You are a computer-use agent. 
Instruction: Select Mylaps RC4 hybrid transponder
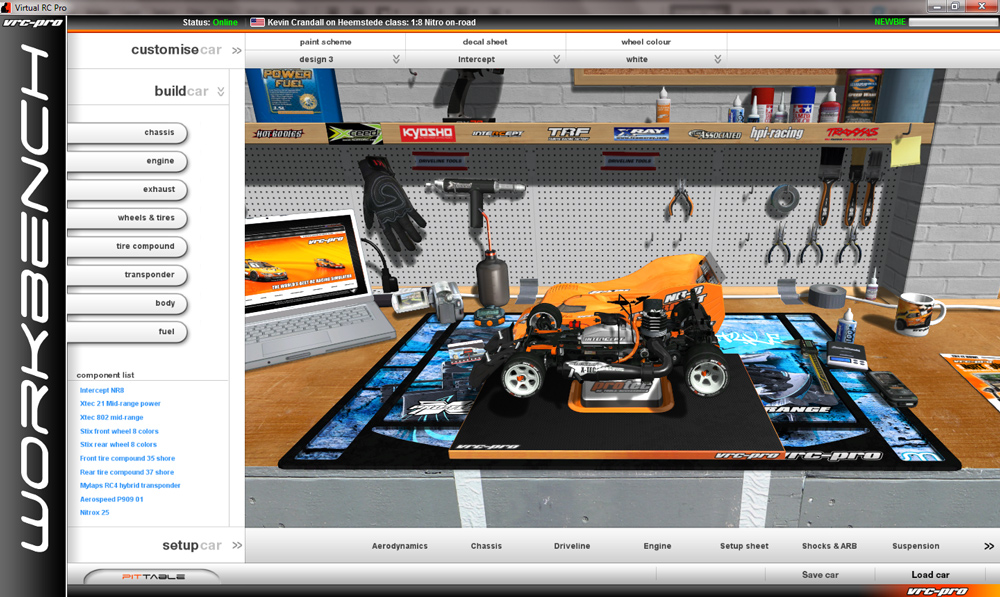(130, 485)
